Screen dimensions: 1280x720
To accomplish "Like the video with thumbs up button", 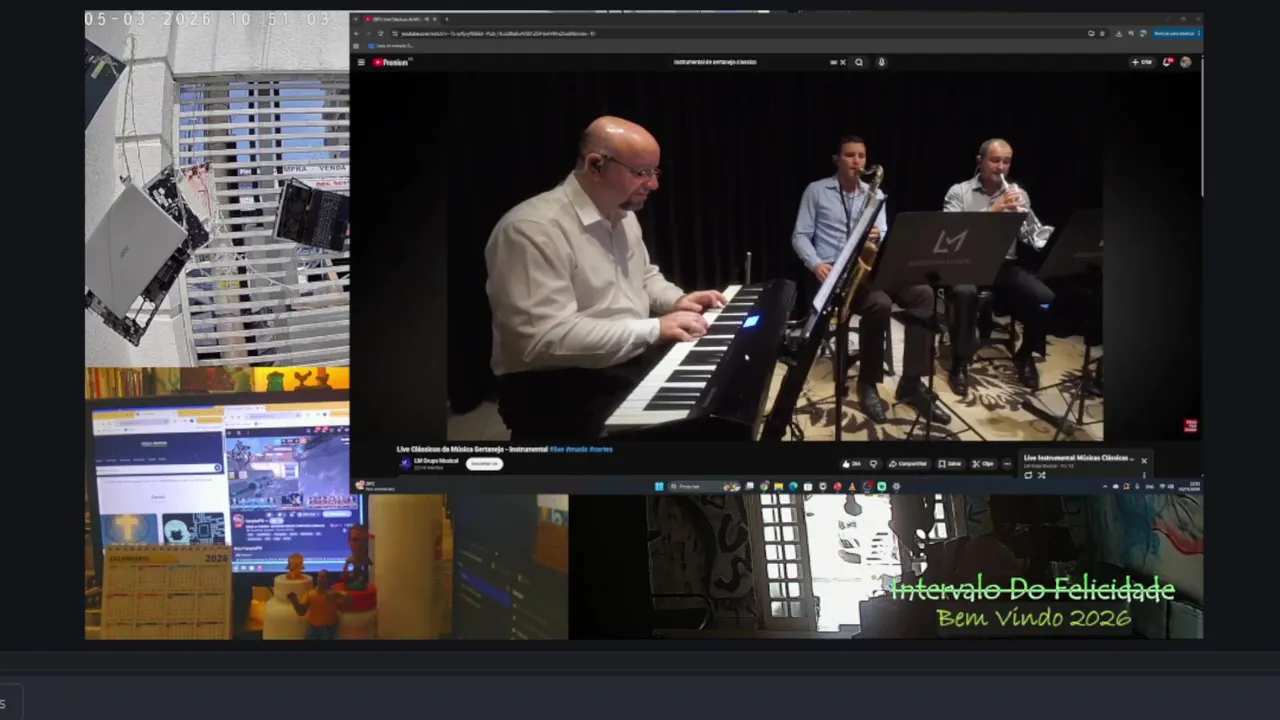I will pos(851,464).
